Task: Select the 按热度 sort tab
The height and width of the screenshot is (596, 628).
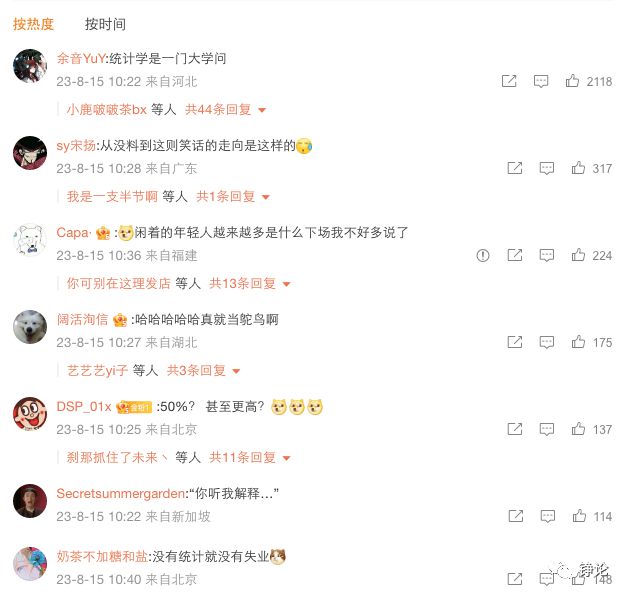Action: pos(33,24)
